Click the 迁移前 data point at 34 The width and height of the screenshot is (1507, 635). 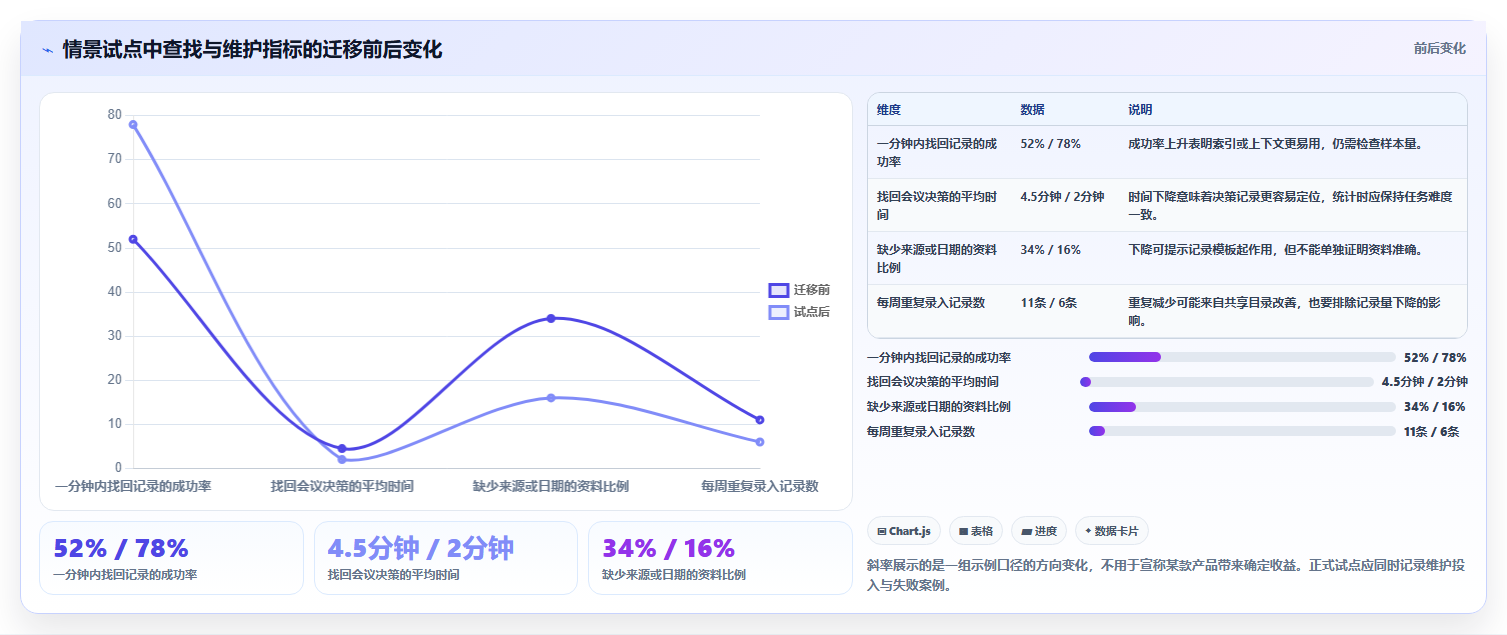551,318
